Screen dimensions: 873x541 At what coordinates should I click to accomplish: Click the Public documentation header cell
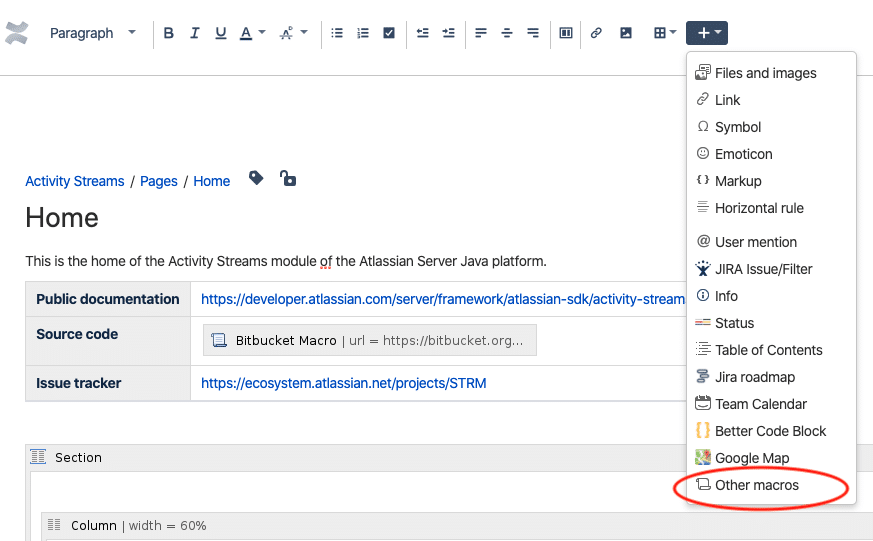pyautogui.click(x=108, y=299)
